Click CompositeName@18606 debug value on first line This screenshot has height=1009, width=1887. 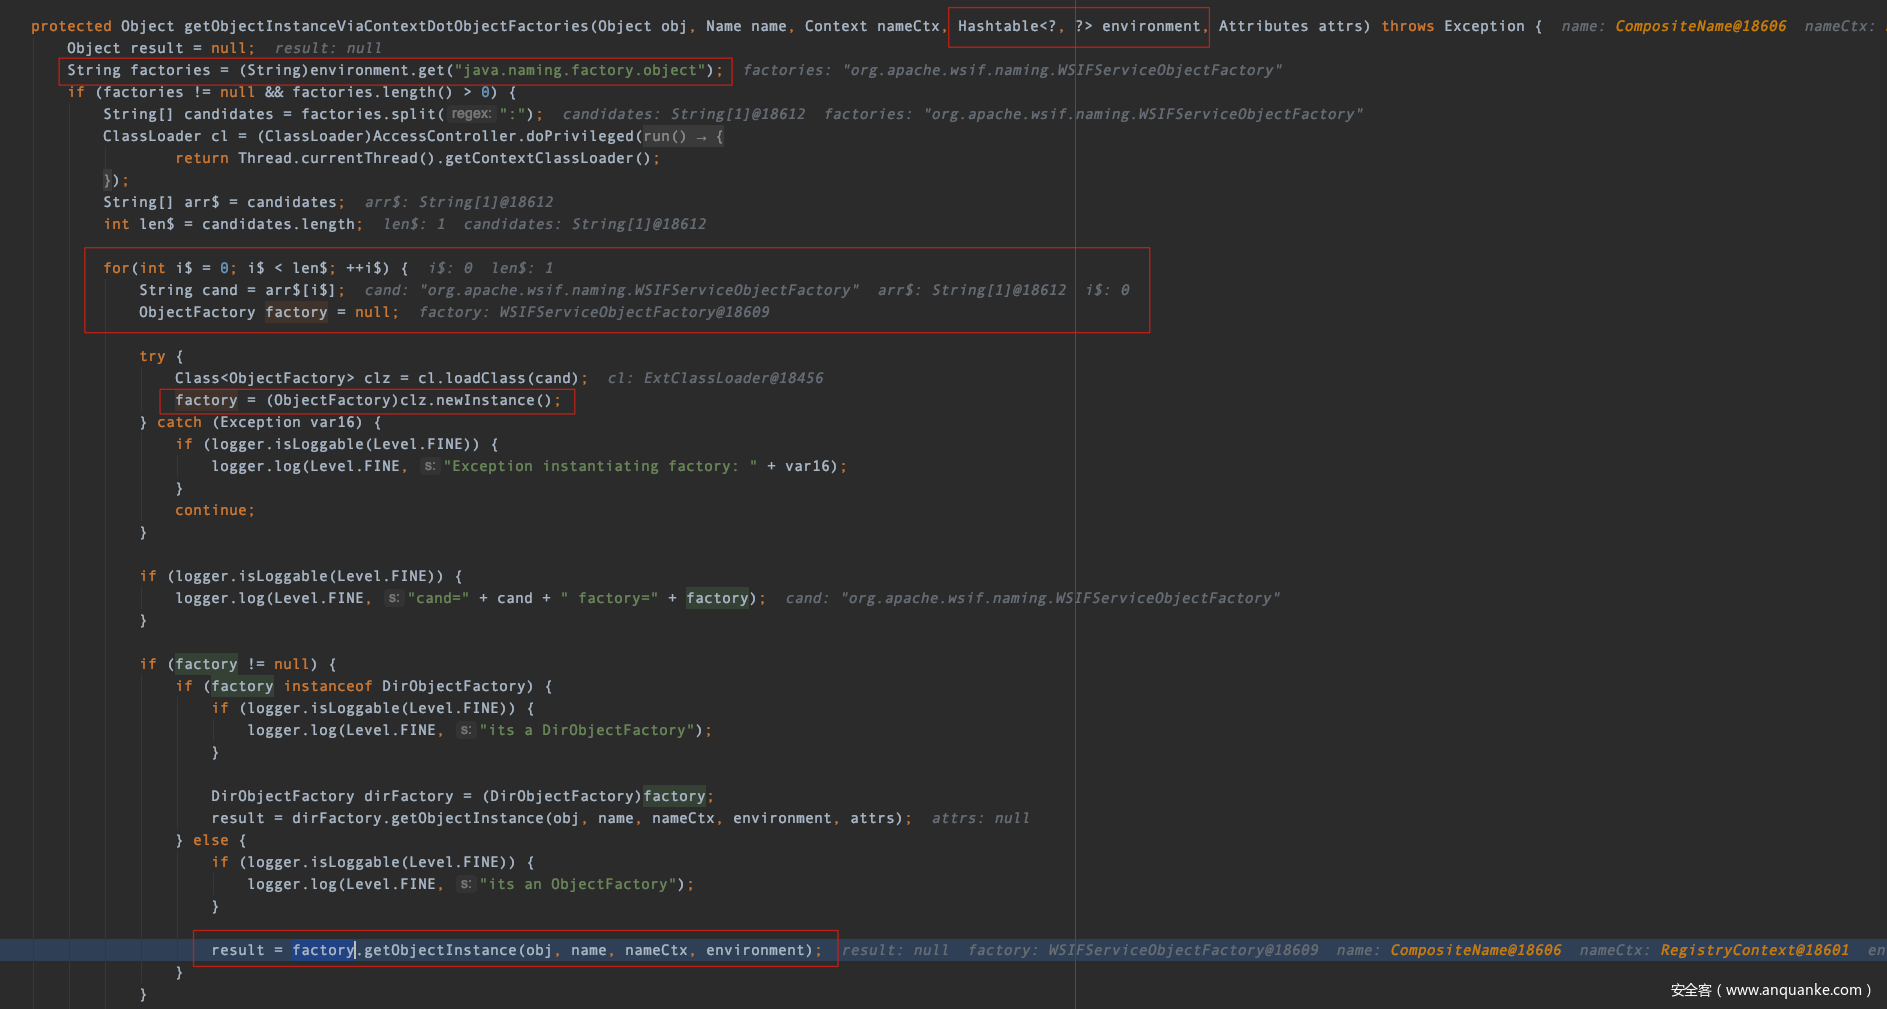tap(1700, 27)
